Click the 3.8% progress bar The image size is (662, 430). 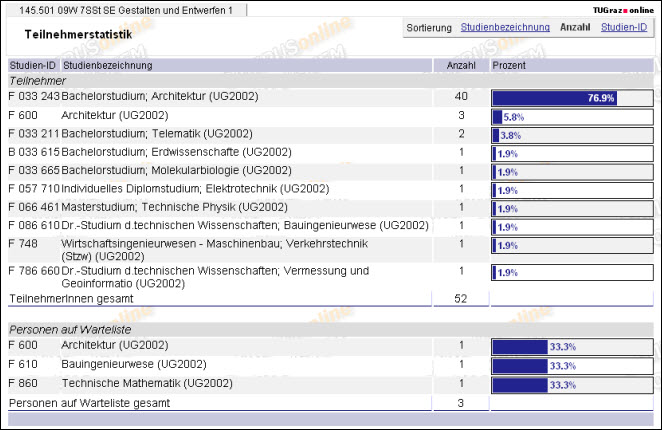pyautogui.click(x=572, y=136)
